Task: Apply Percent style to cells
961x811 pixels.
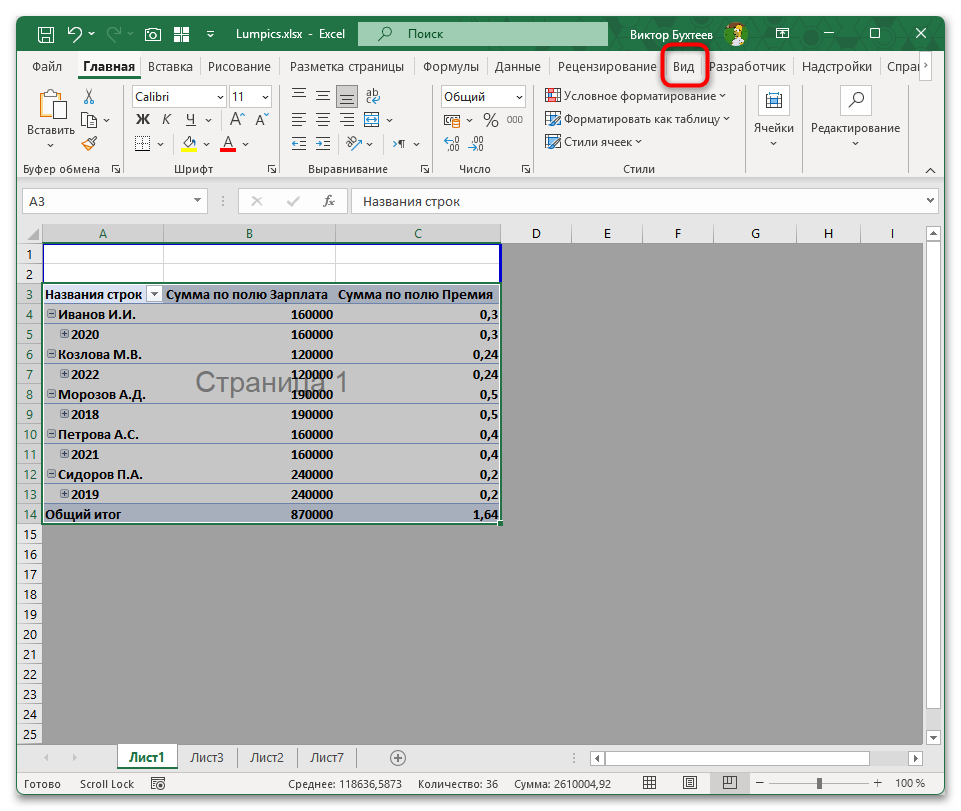Action: pos(490,120)
